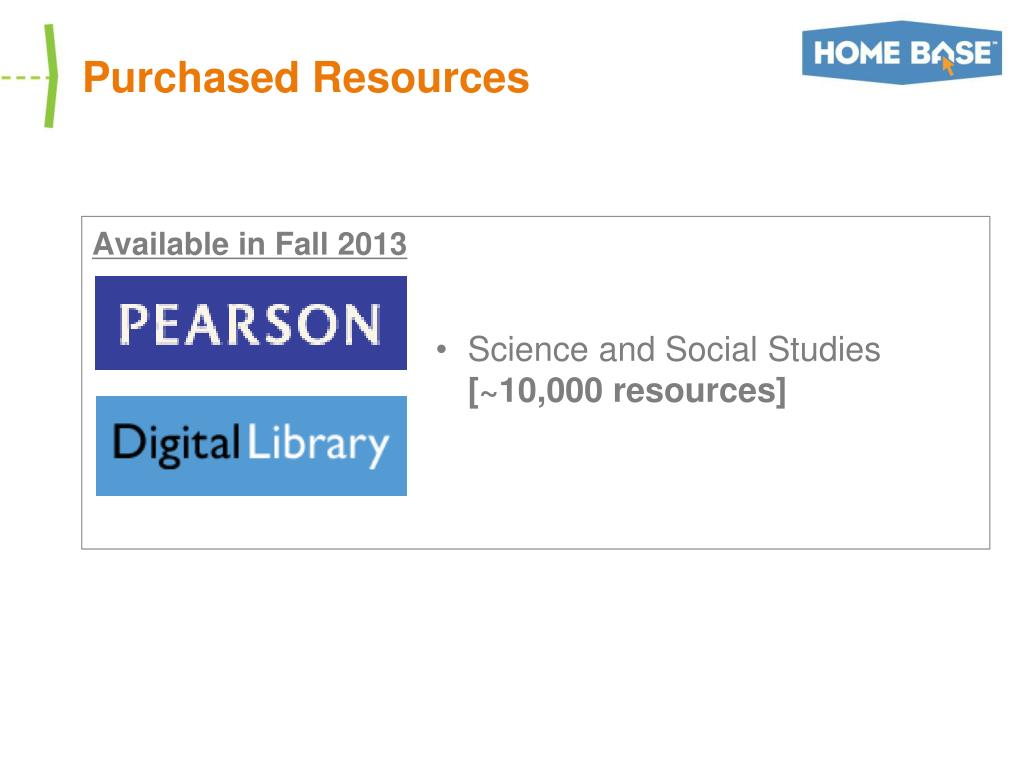Click the word Digital in black text
The width and height of the screenshot is (1024, 768).
tap(176, 444)
